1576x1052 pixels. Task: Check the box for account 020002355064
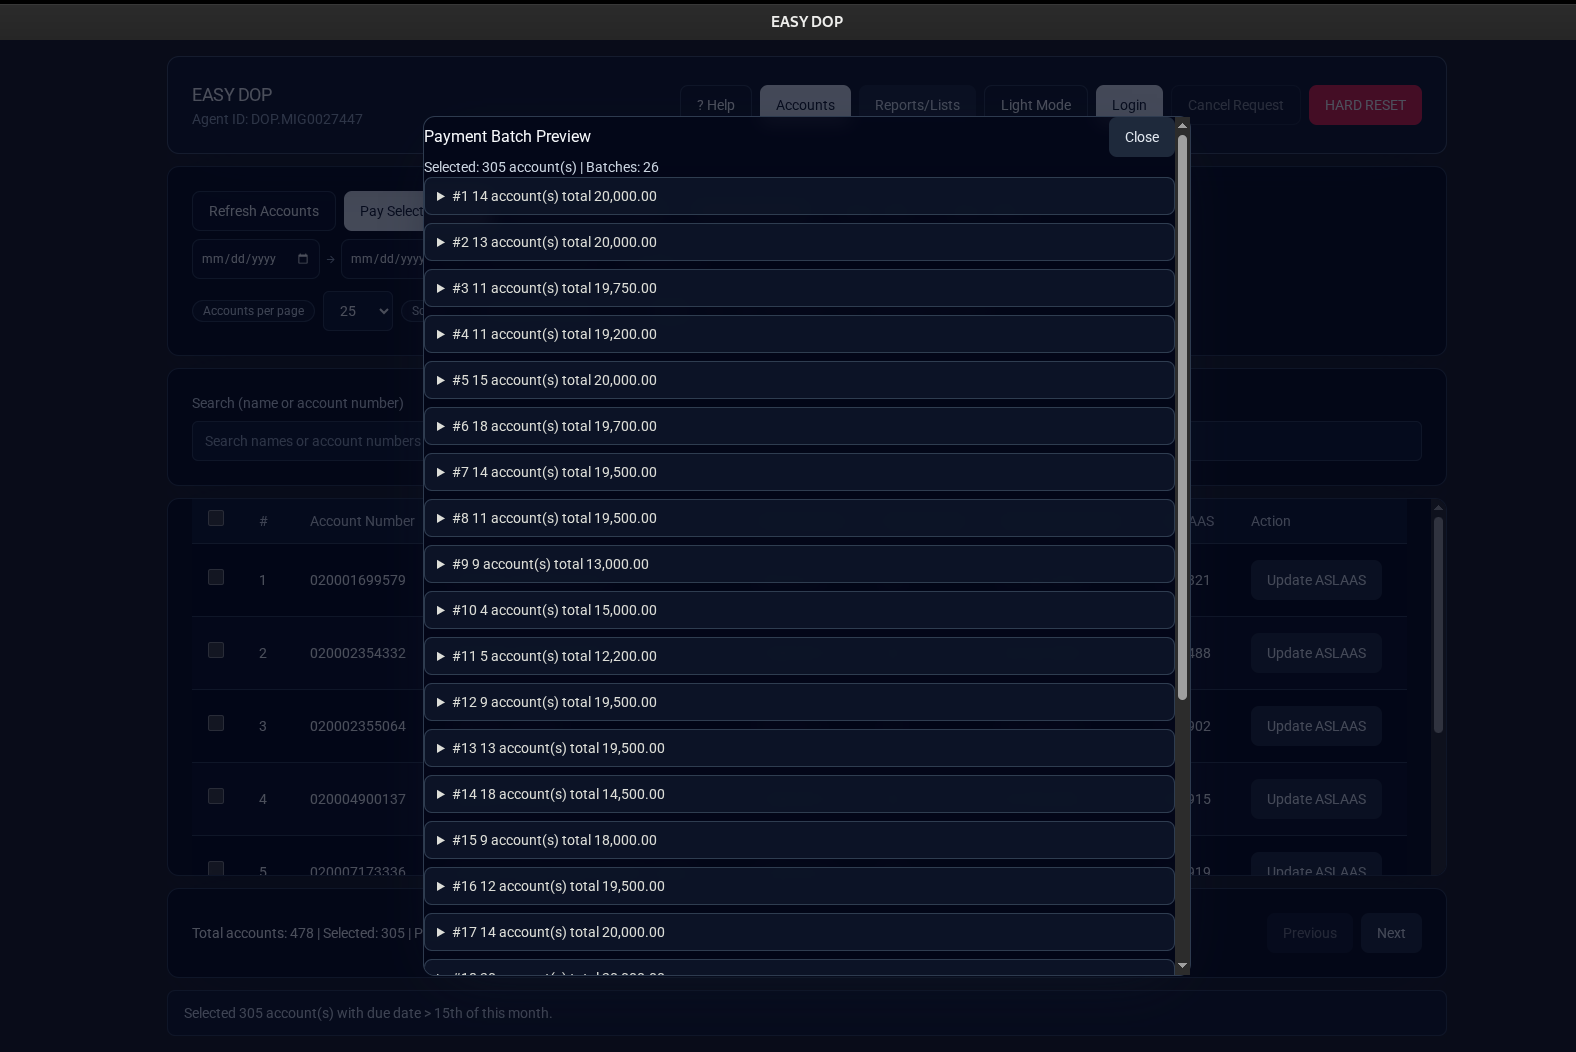click(216, 723)
